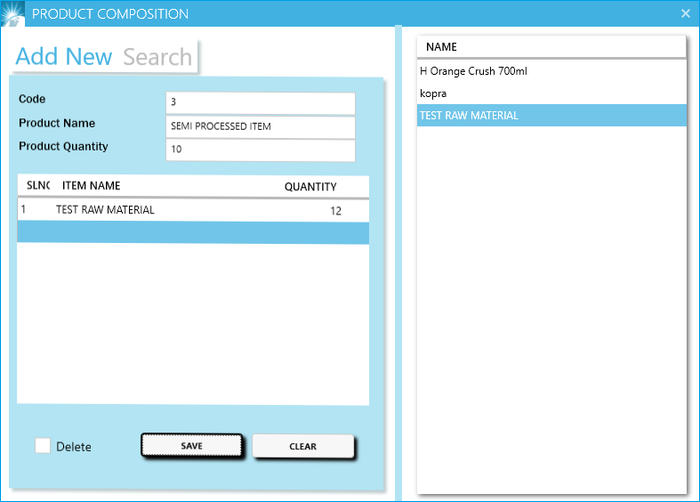Viewport: 700px width, 502px height.
Task: Close the Product Composition window
Action: click(x=685, y=14)
